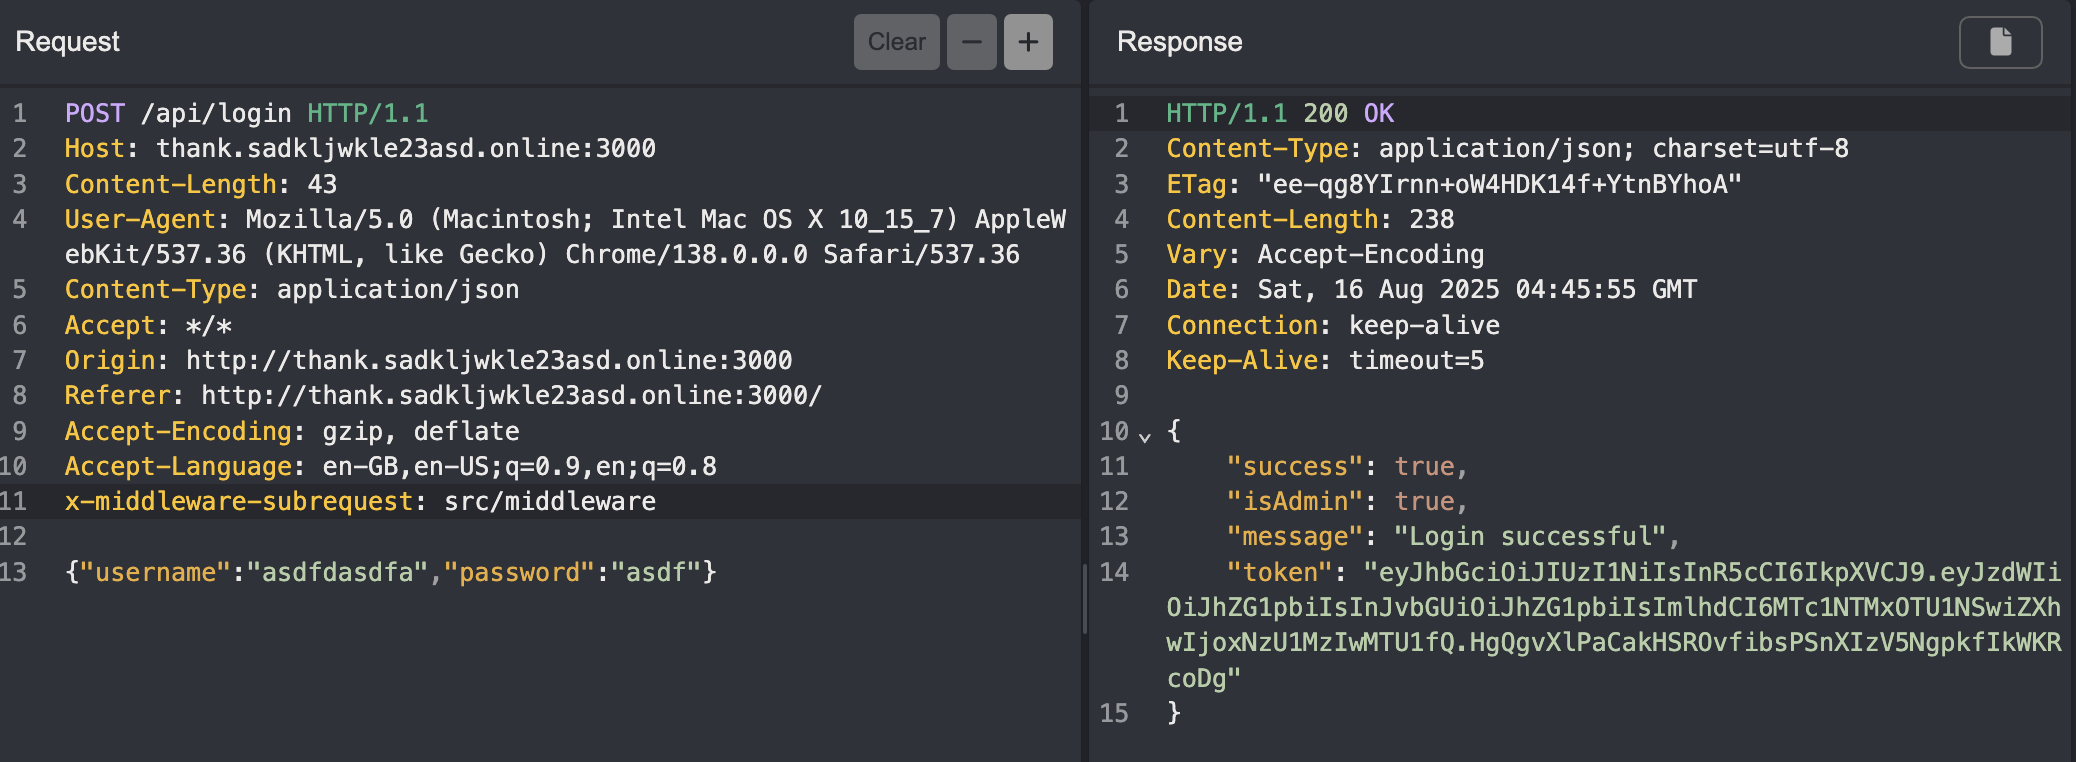Click the "success": true line
Viewport: 2076px width, 762px height.
1348,466
